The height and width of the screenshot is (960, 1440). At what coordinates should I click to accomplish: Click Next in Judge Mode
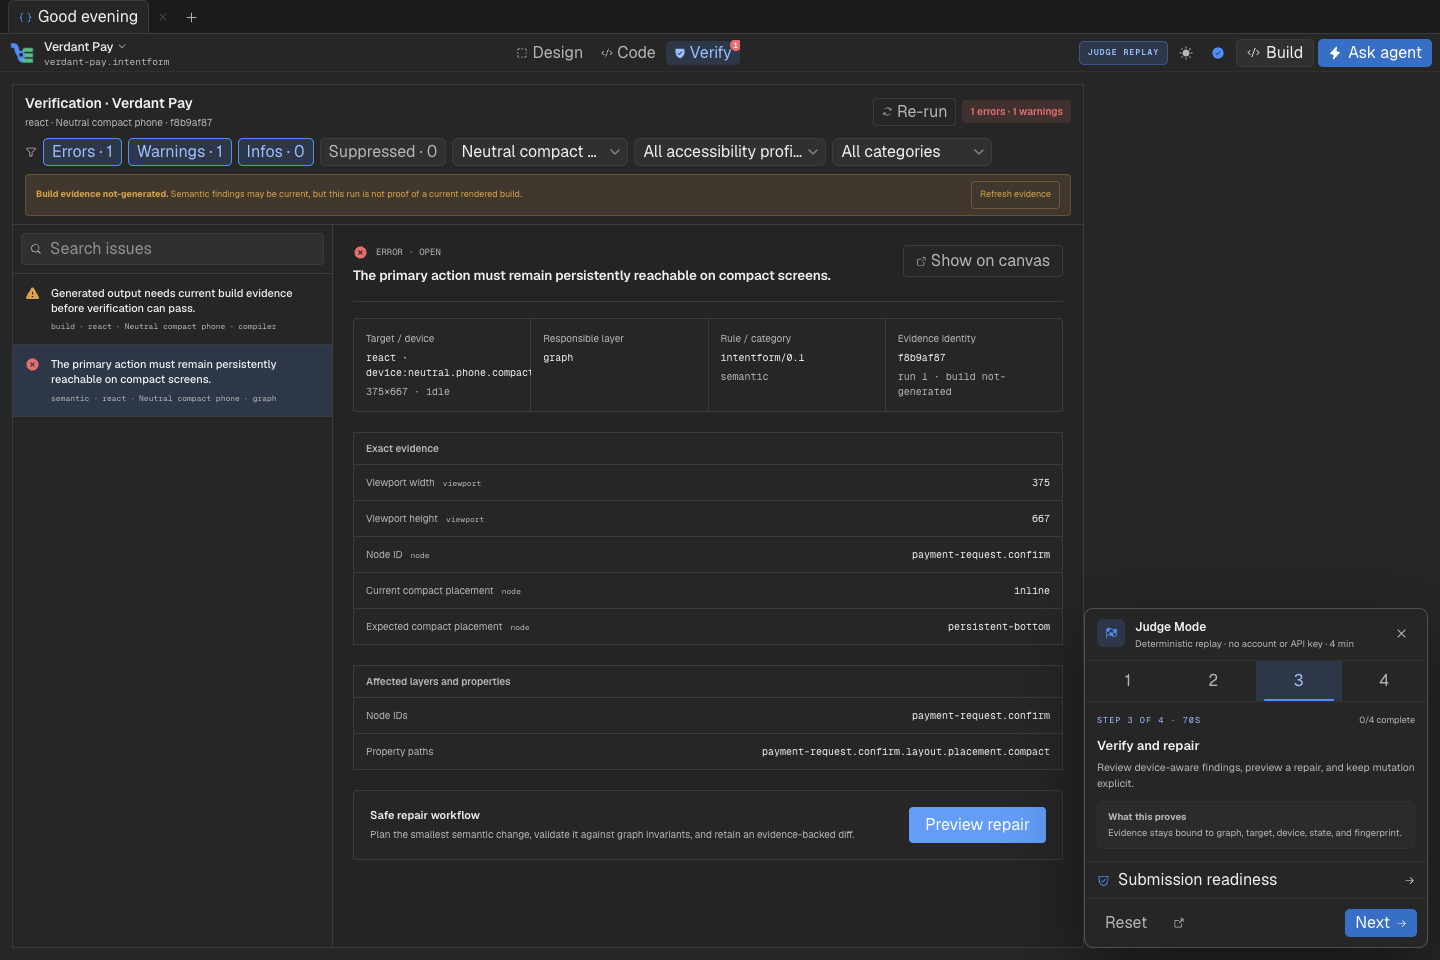[x=1381, y=923]
